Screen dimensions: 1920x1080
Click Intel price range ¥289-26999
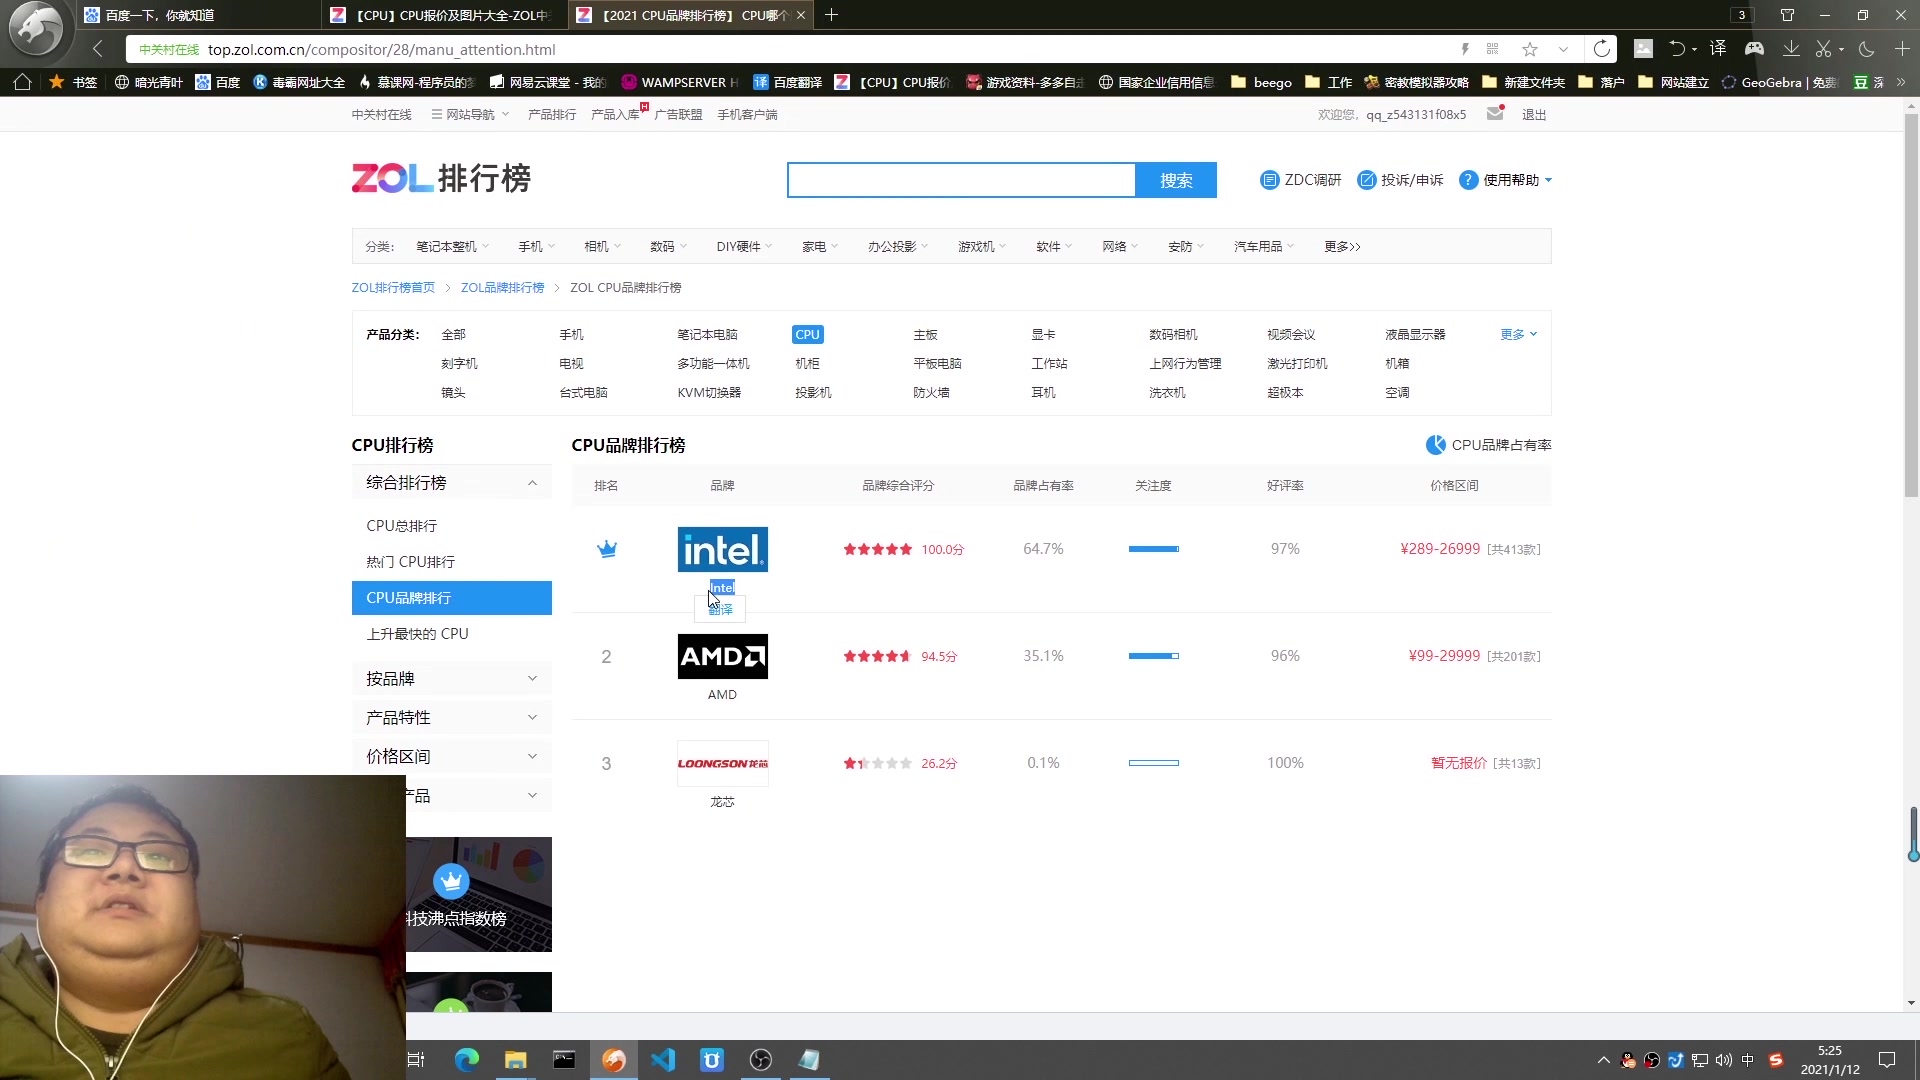1440,549
